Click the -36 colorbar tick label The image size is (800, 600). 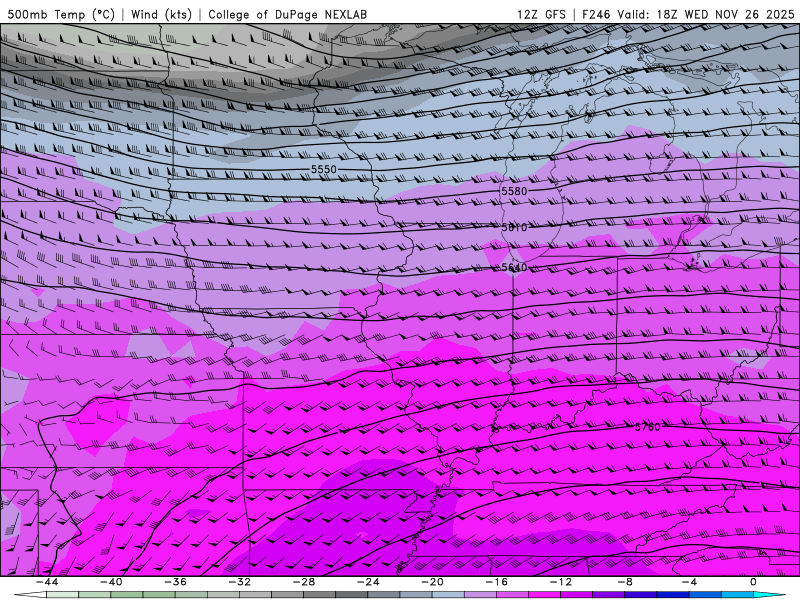176,582
